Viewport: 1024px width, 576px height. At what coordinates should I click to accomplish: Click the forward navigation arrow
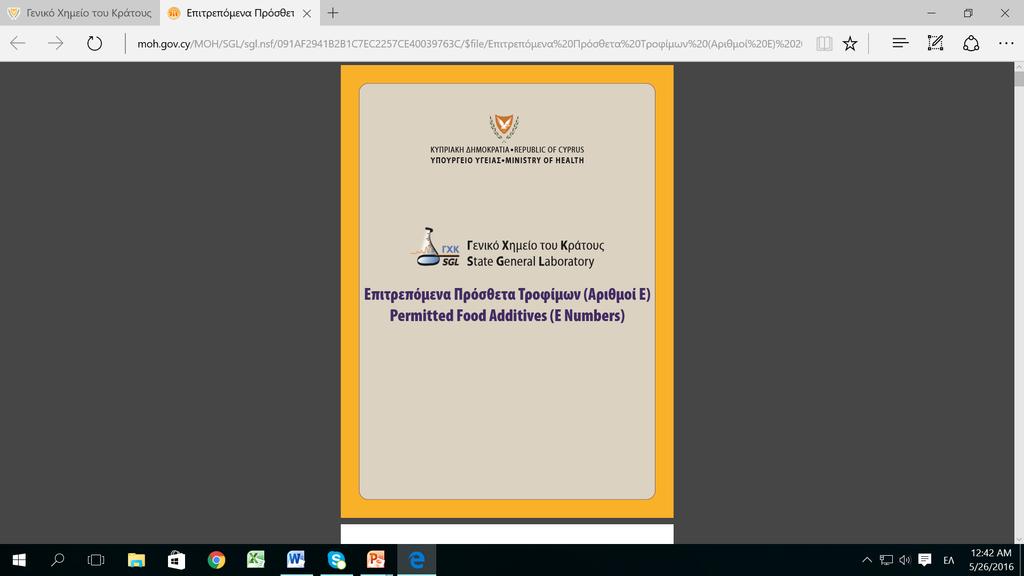tap(56, 43)
